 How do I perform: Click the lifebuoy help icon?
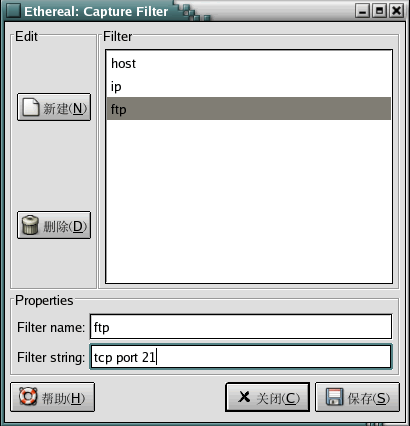click(28, 397)
